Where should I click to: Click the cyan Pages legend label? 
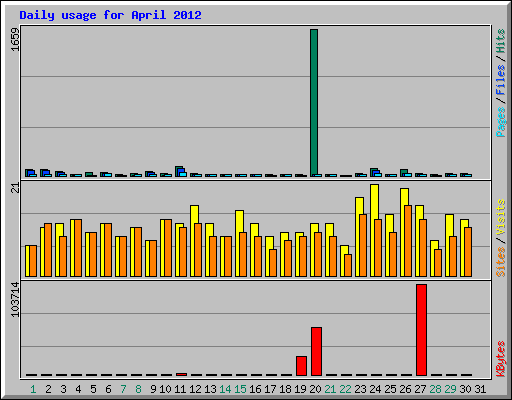click(x=500, y=121)
